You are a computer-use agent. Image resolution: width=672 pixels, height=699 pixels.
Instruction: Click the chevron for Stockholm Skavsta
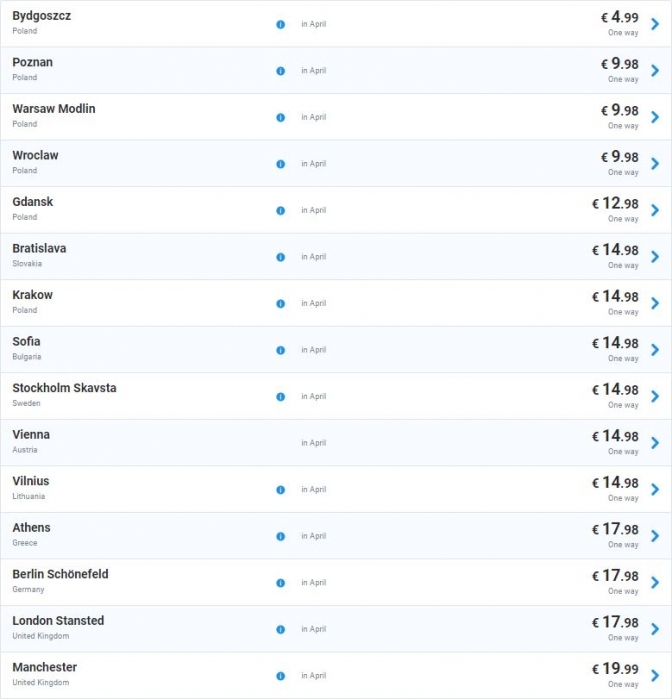click(655, 396)
